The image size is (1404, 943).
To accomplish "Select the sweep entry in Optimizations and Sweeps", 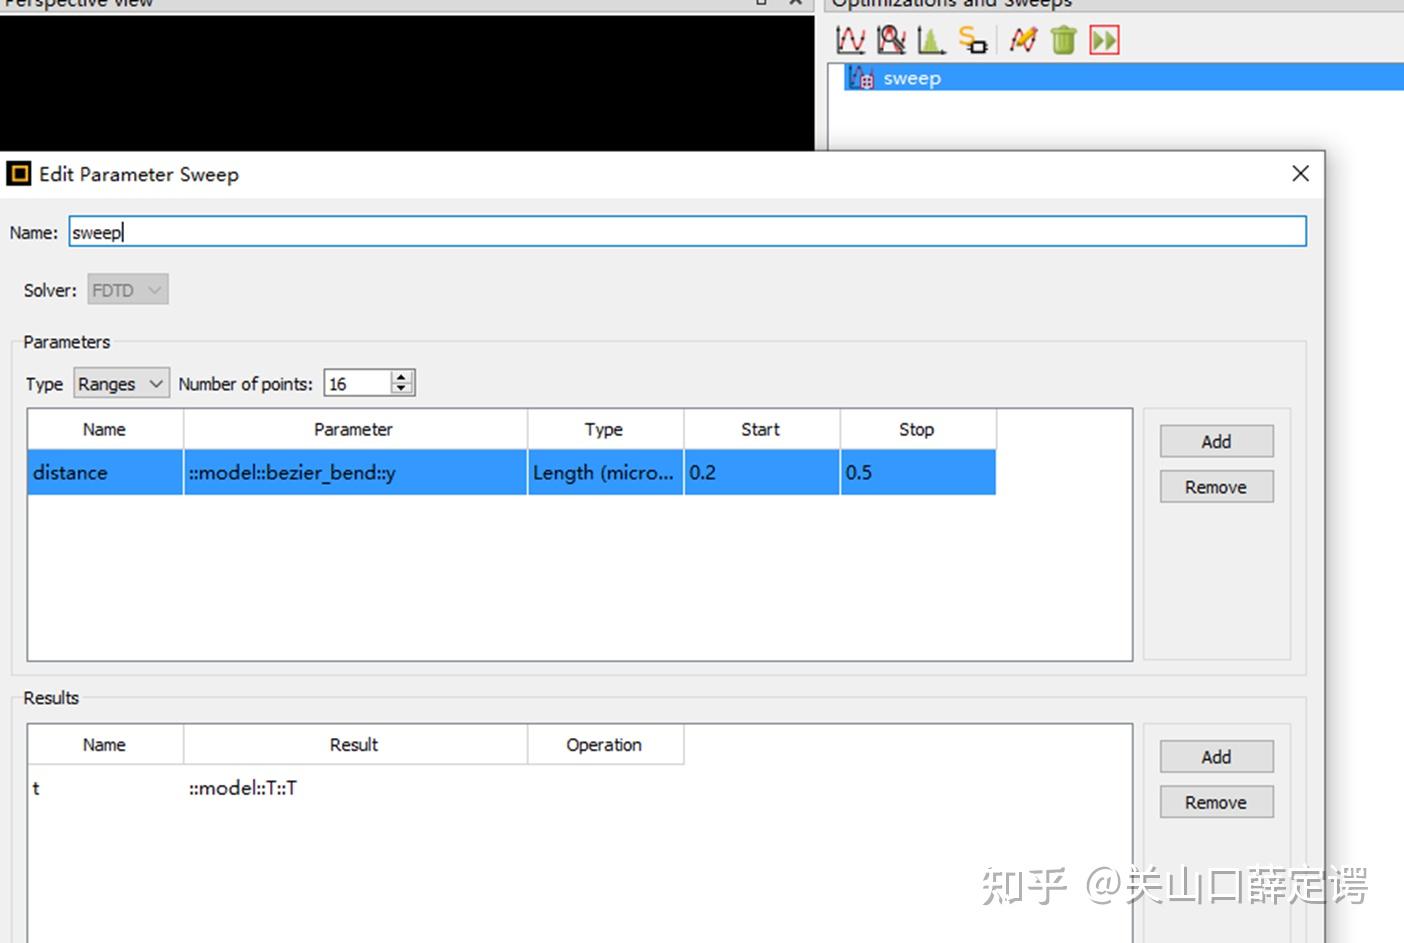I will 911,77.
